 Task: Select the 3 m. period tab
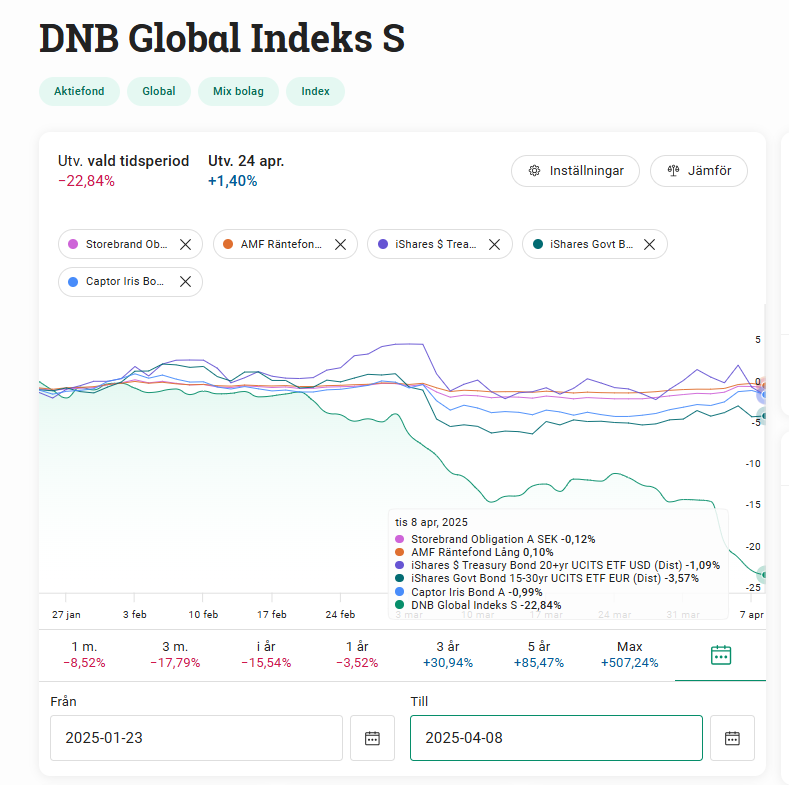click(175, 655)
